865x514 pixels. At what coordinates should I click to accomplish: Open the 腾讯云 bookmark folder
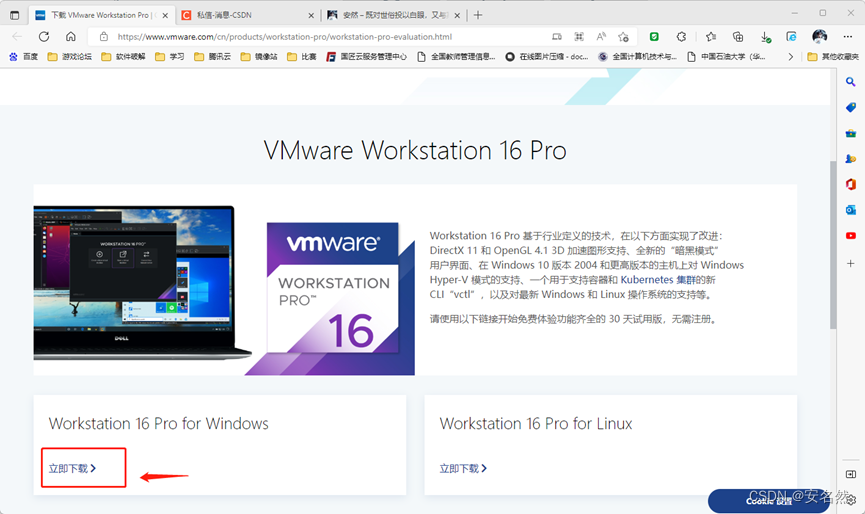click(x=212, y=57)
